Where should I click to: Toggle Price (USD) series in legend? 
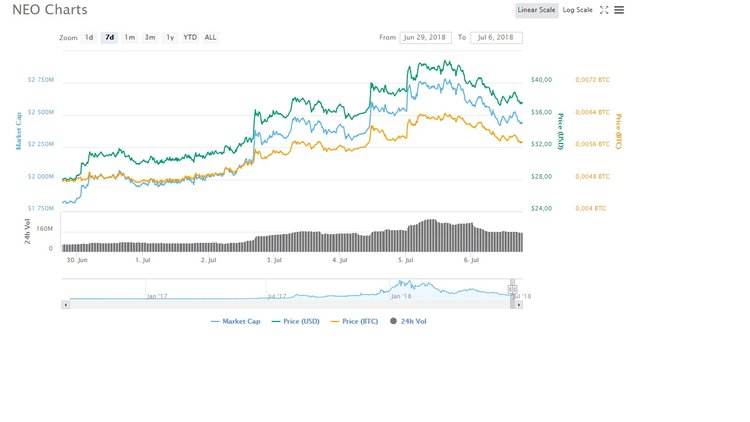[296, 322]
